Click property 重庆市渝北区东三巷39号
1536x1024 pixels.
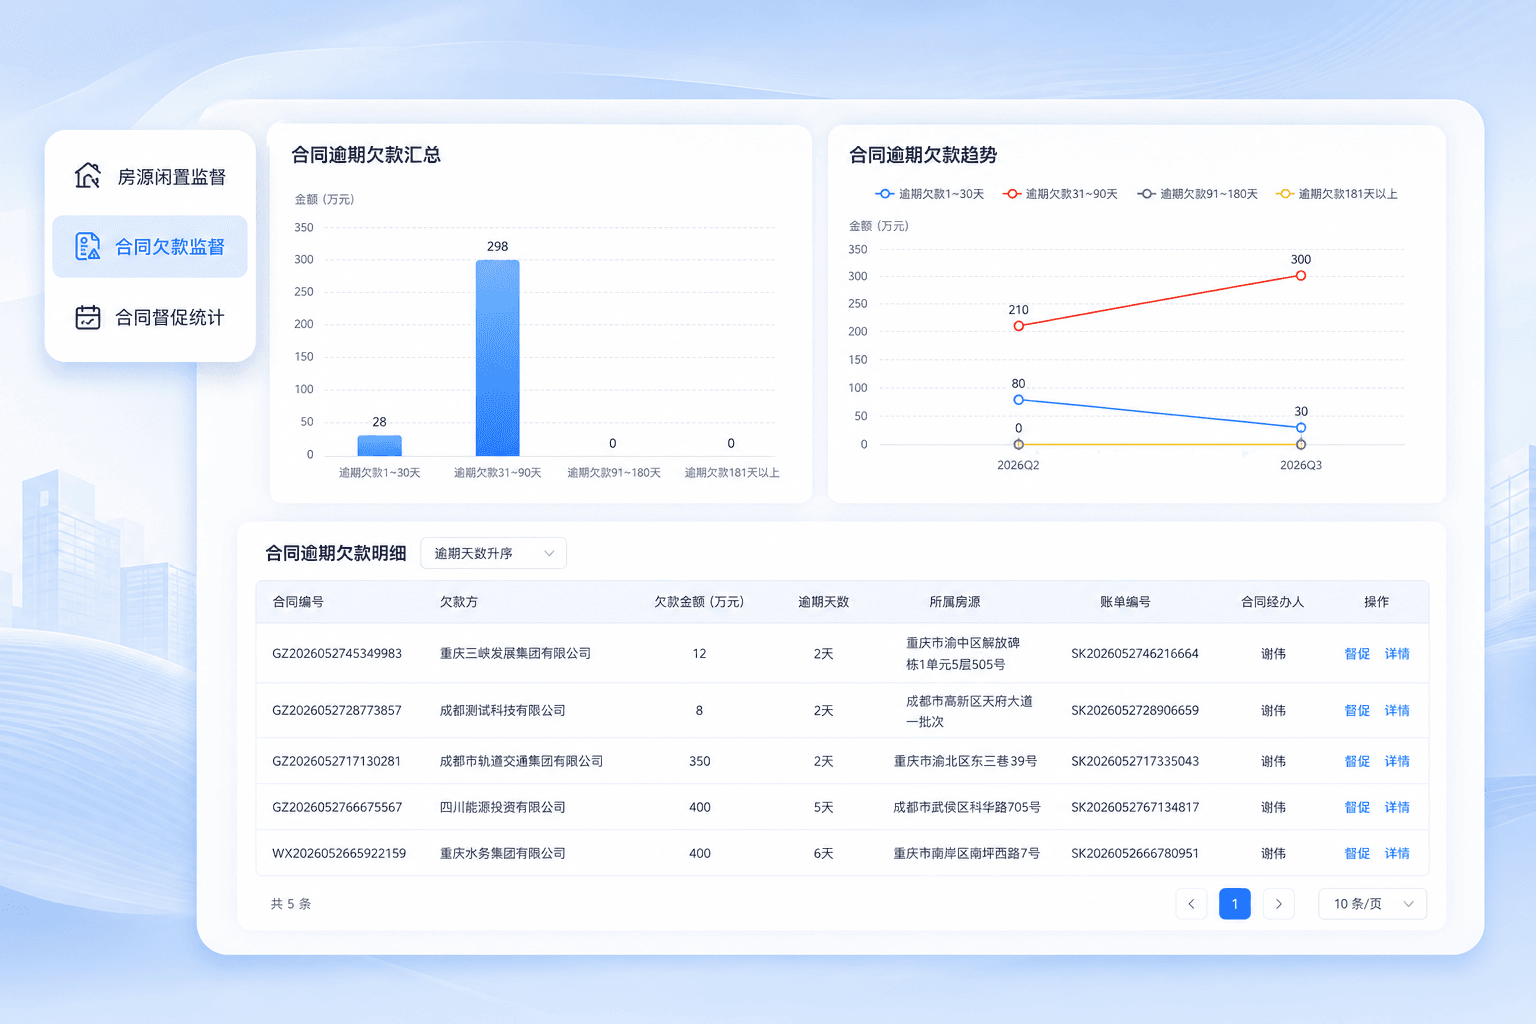click(965, 762)
